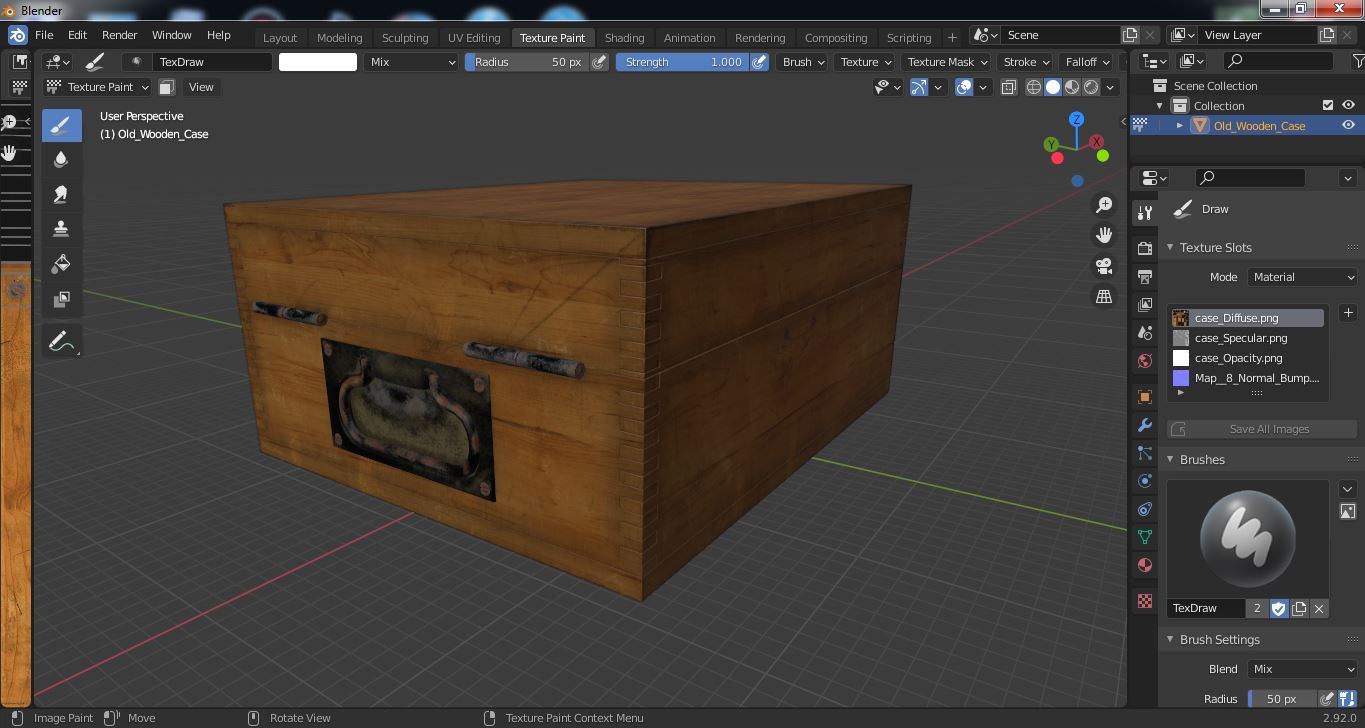Switch to wireframe viewport shading

(1034, 87)
